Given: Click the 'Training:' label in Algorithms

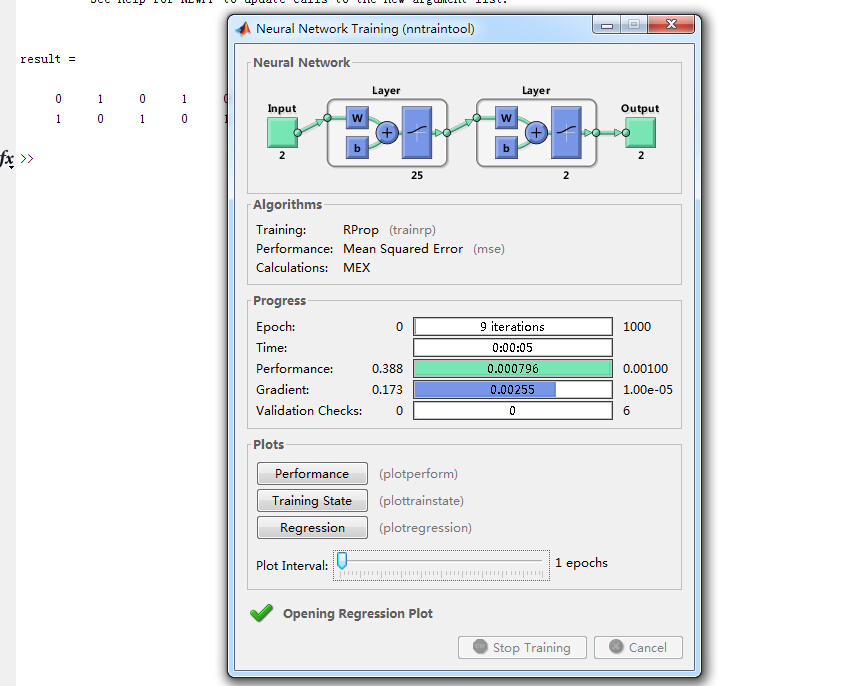Looking at the screenshot, I should 281,230.
